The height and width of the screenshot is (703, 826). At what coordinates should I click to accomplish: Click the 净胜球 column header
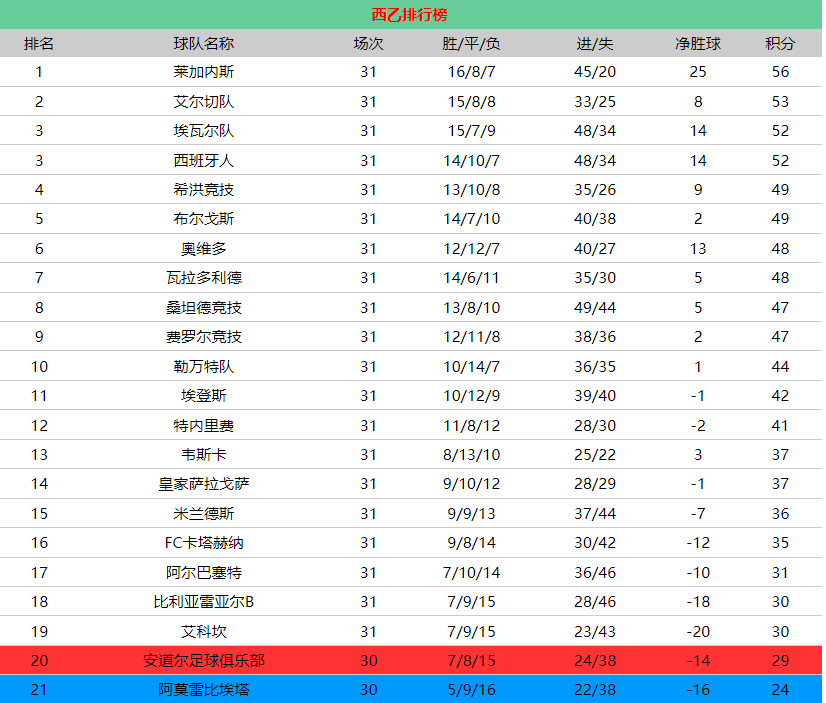(x=698, y=43)
